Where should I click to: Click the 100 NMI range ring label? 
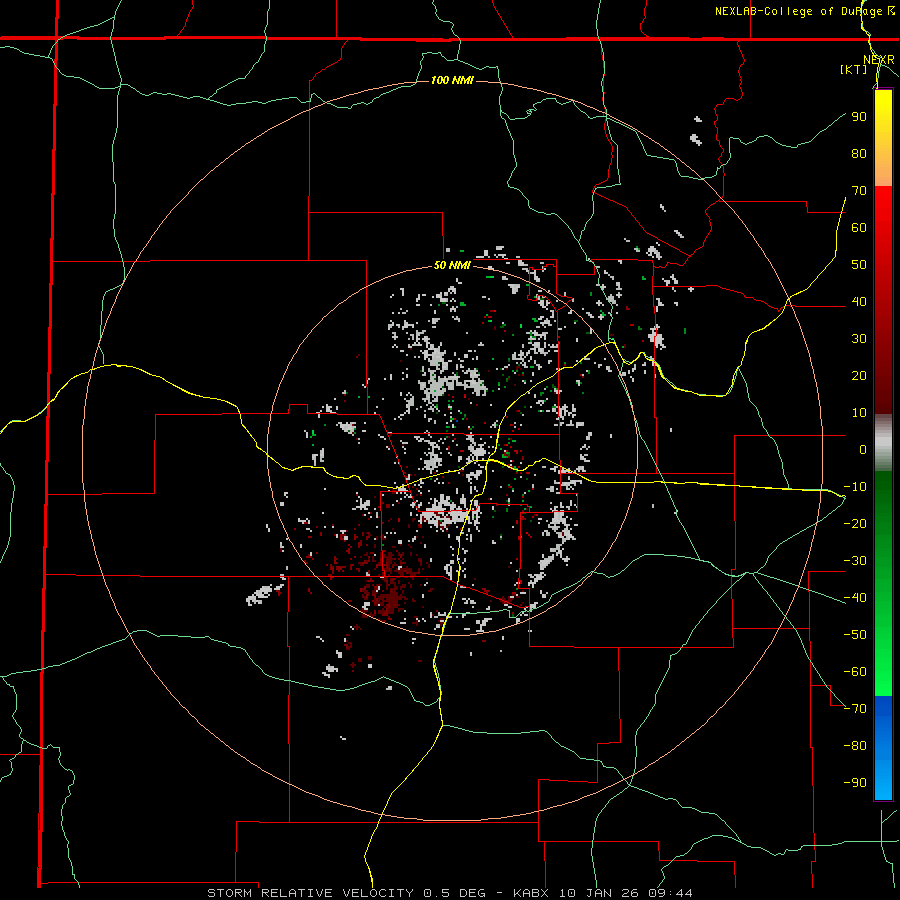tap(452, 80)
